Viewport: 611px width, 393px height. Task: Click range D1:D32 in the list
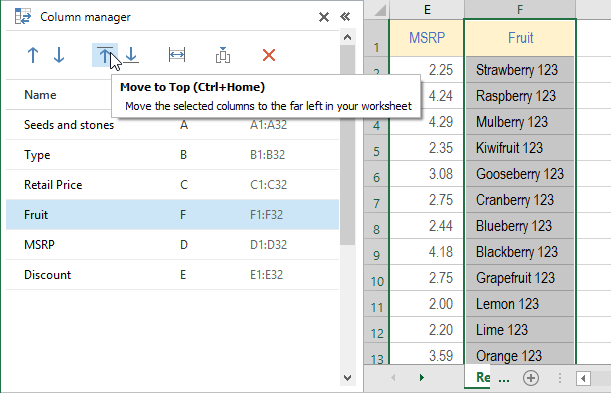pos(268,245)
